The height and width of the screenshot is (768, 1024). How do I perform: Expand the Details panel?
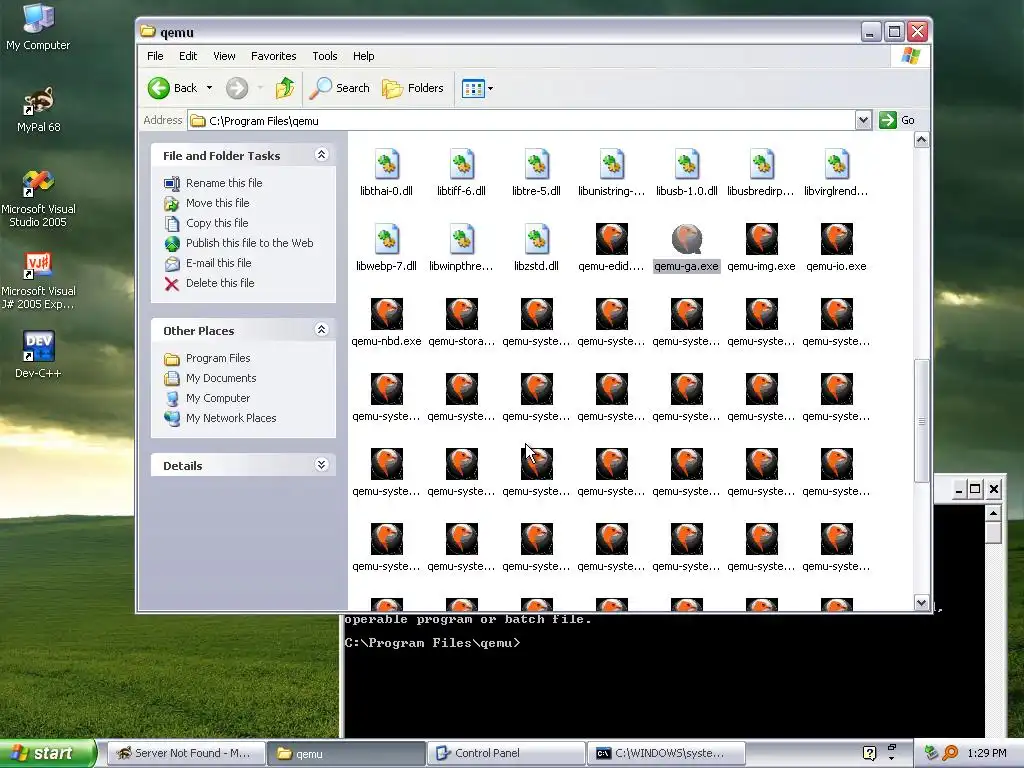(321, 465)
